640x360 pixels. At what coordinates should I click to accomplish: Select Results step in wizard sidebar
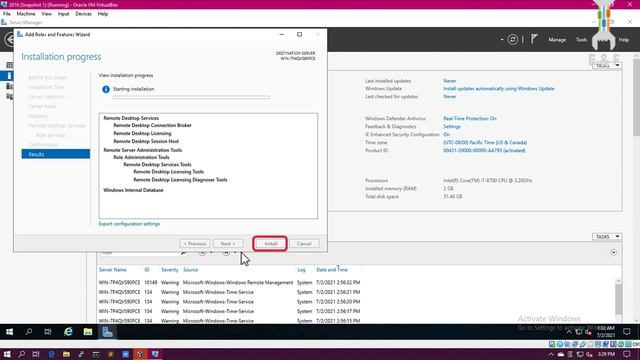click(x=56, y=154)
